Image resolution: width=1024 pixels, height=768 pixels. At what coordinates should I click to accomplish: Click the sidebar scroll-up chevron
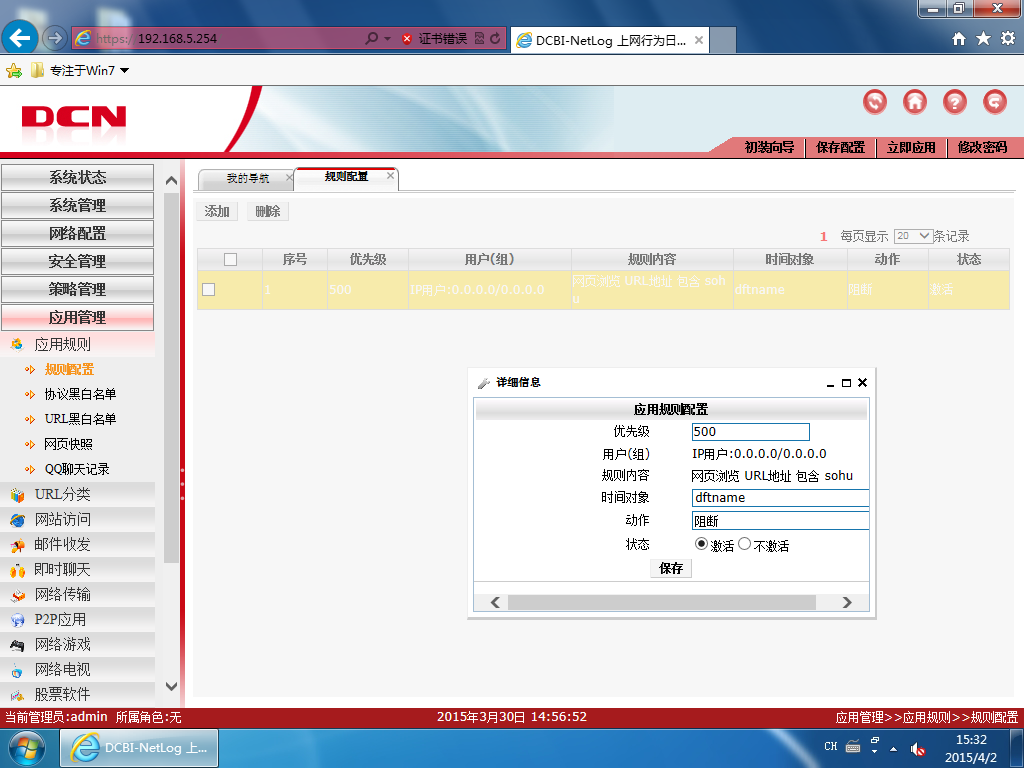[x=171, y=180]
